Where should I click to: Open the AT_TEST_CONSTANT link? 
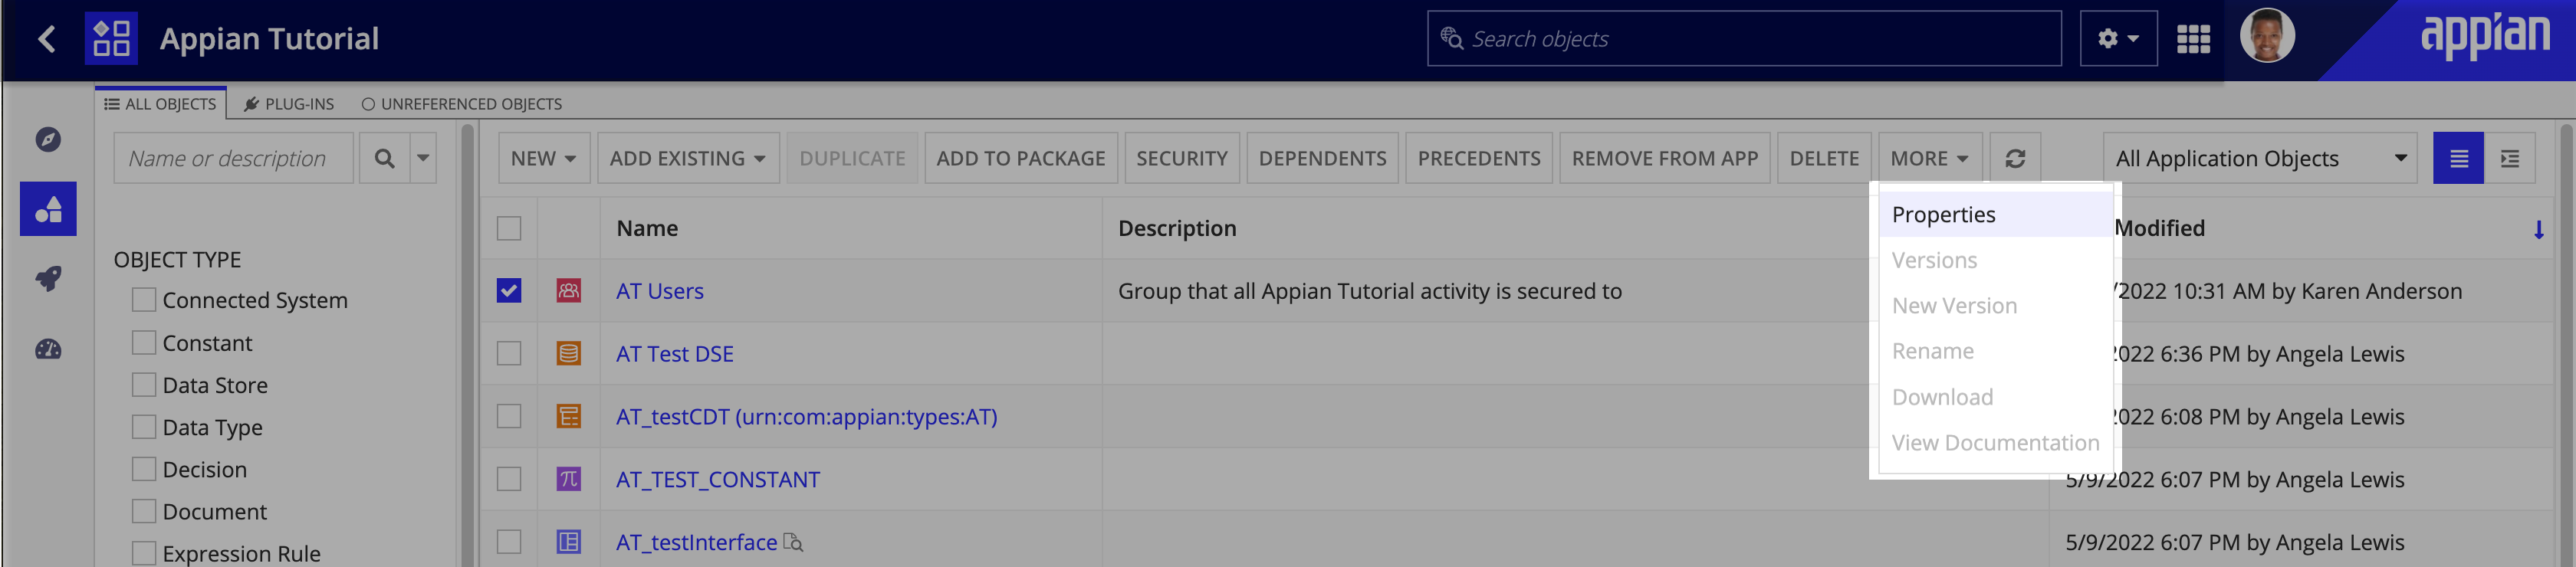click(x=718, y=480)
